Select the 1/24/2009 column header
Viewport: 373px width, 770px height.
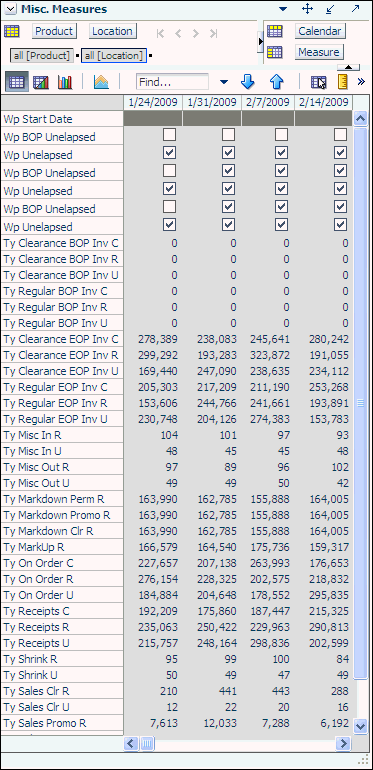pos(153,102)
